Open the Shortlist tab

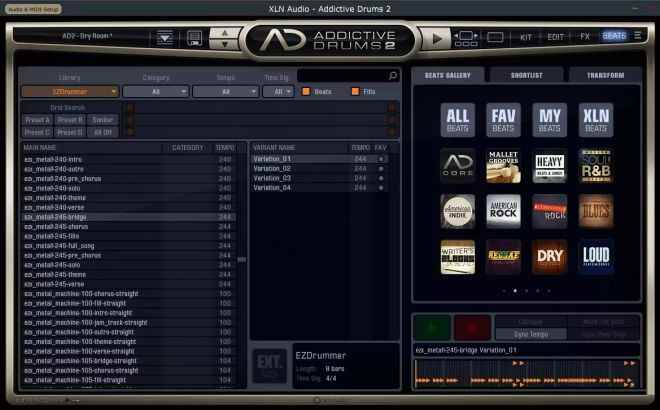[x=527, y=75]
